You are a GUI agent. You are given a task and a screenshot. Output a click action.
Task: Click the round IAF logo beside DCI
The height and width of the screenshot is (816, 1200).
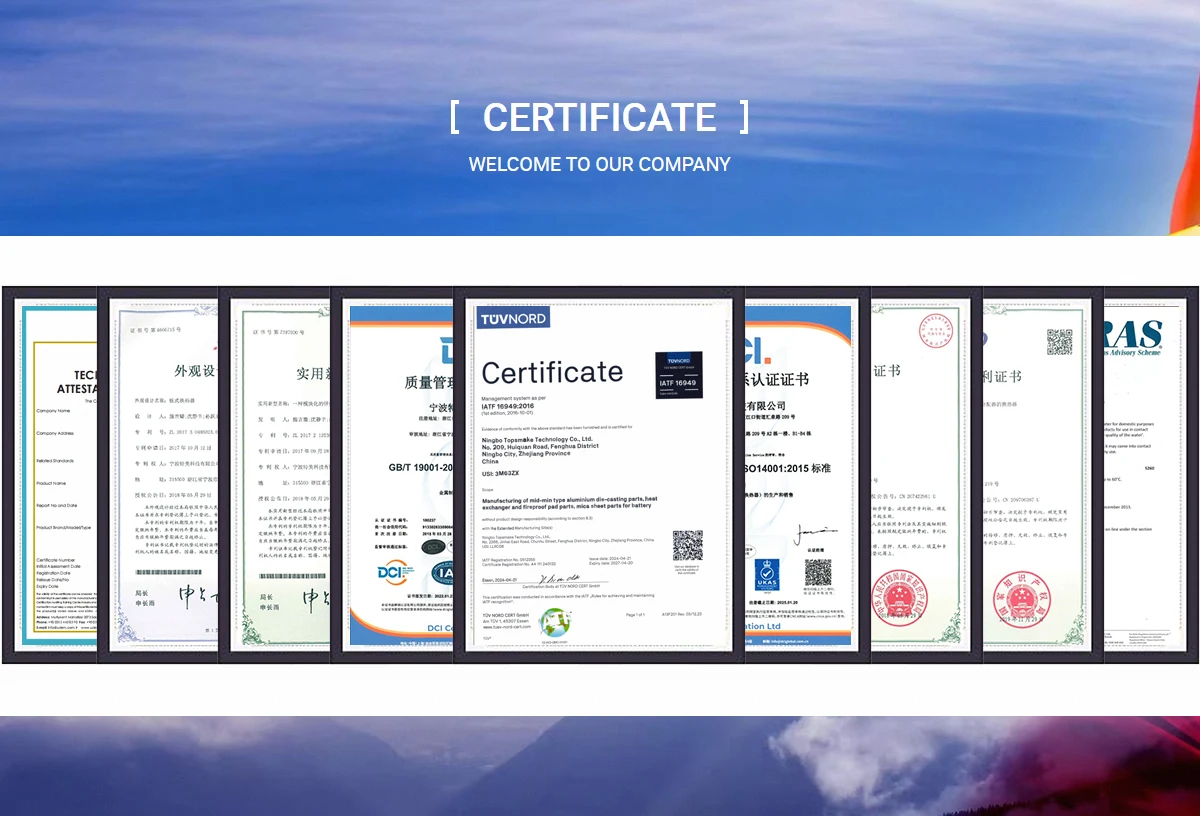coord(443,573)
